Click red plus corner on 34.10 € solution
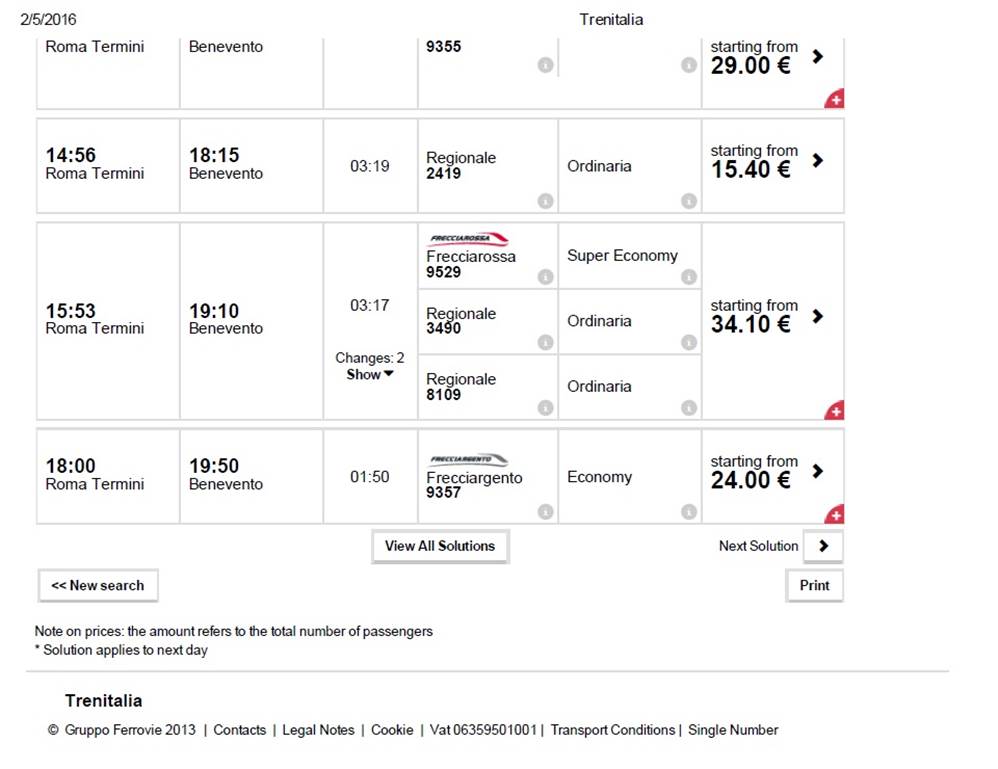The image size is (998, 769). tap(836, 411)
